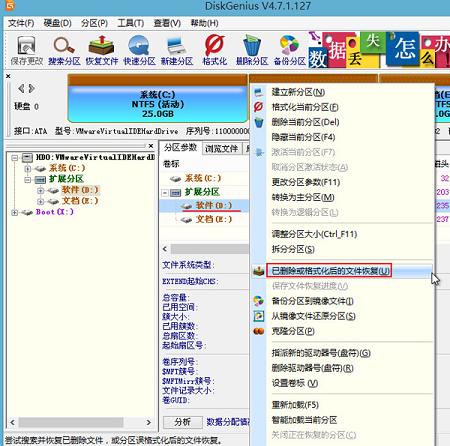Open the 工具(T) menu
The width and height of the screenshot is (450, 446).
pyautogui.click(x=131, y=23)
